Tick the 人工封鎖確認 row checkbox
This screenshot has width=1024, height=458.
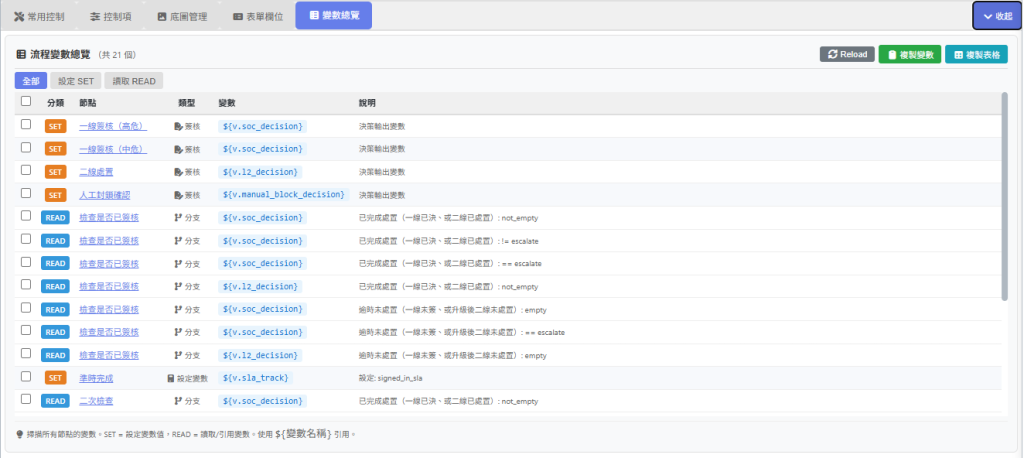26,193
